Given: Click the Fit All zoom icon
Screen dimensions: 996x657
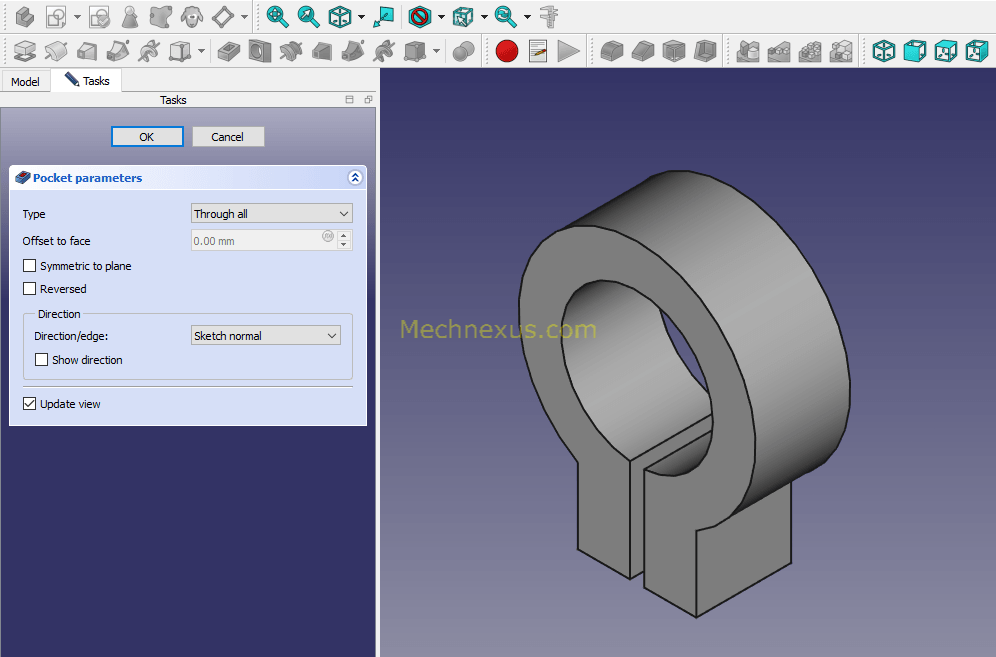Looking at the screenshot, I should 277,16.
